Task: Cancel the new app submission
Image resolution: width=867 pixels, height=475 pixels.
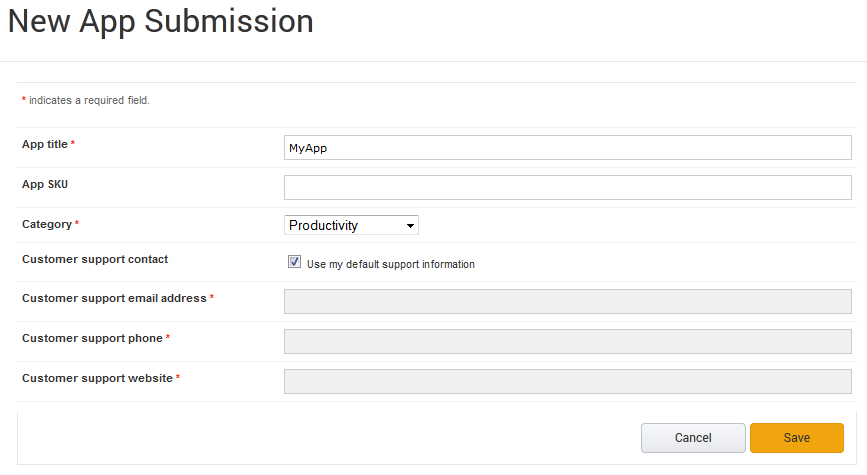Action: (693, 438)
